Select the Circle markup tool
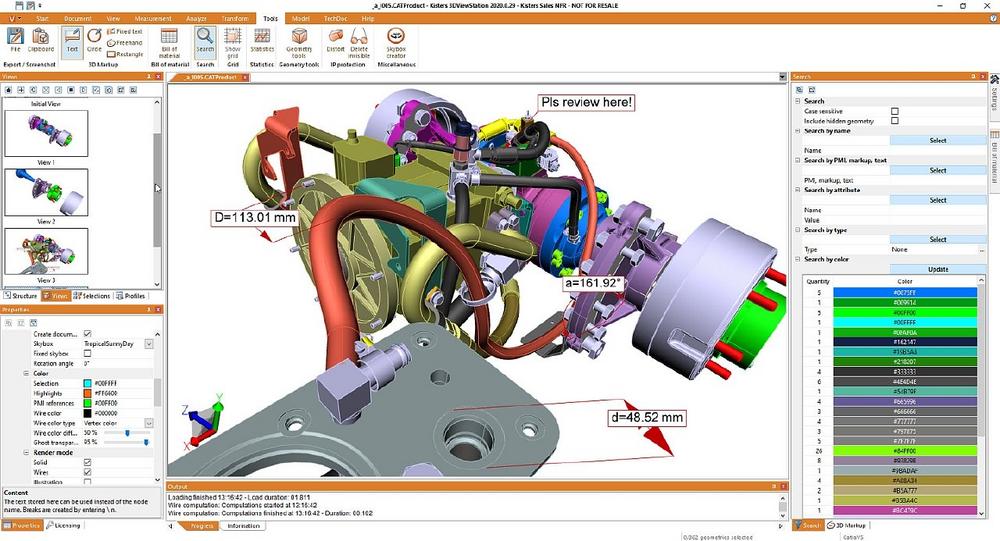Screen dimensions: 1000x541 coord(94,40)
